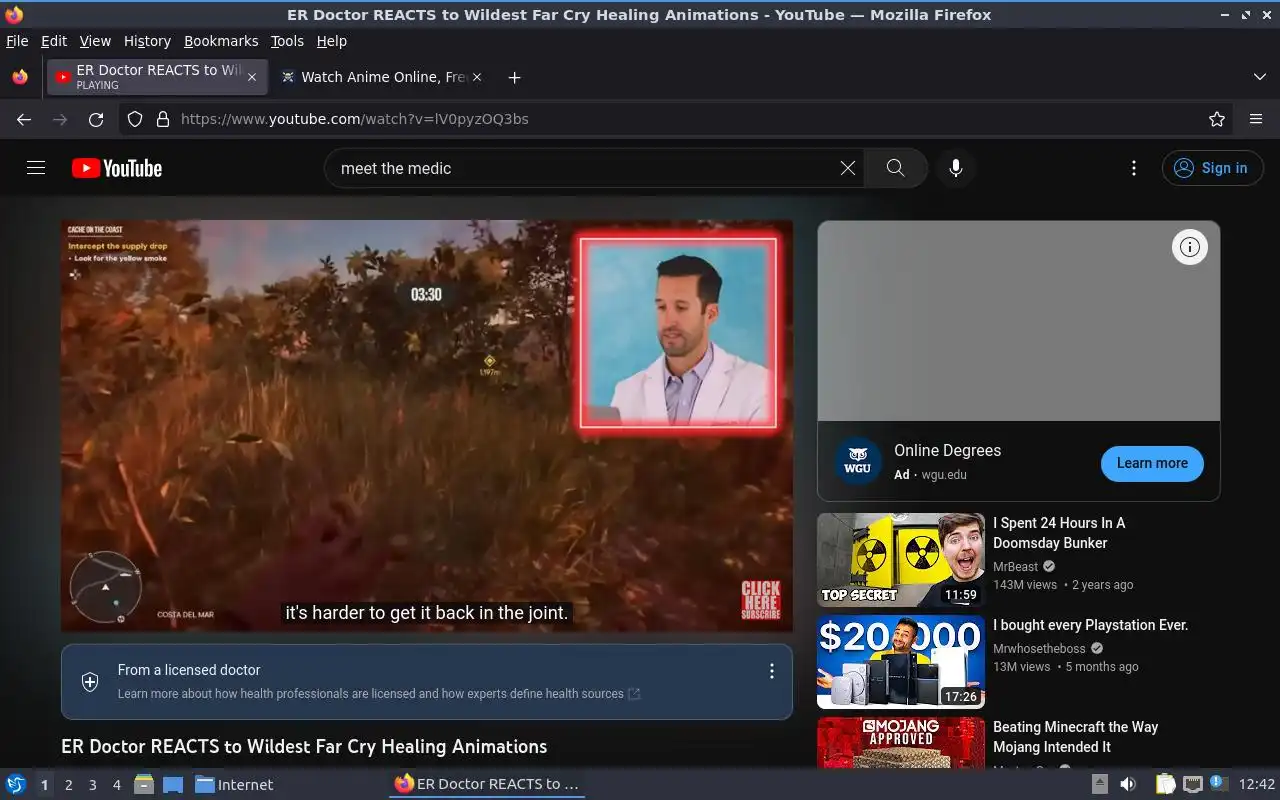Switch to workspace 3
Screen dimensions: 1280x800
tap(93, 785)
